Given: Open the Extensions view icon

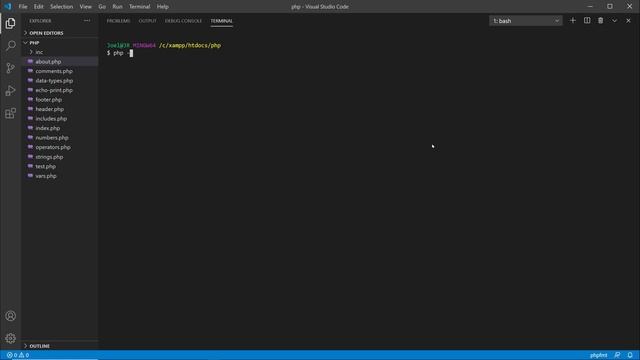Looking at the screenshot, I should click(11, 113).
